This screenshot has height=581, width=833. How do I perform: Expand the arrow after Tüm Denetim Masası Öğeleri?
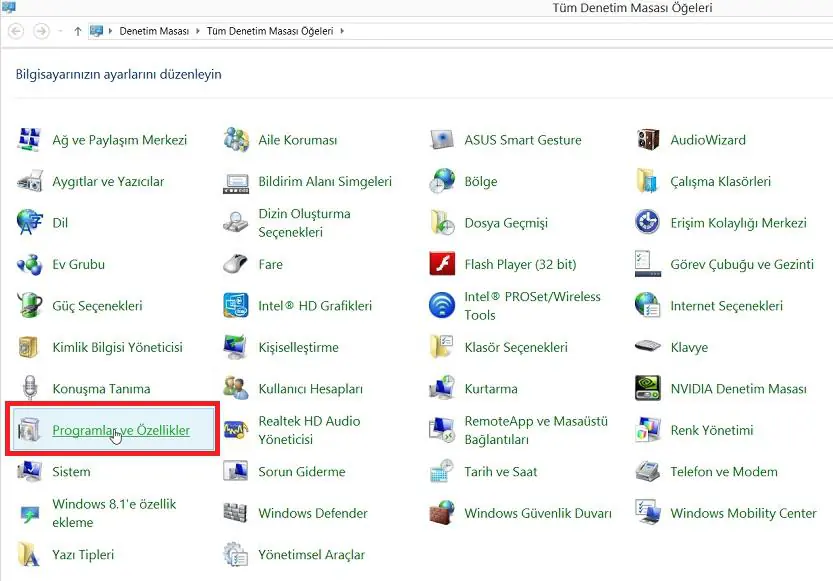click(343, 31)
